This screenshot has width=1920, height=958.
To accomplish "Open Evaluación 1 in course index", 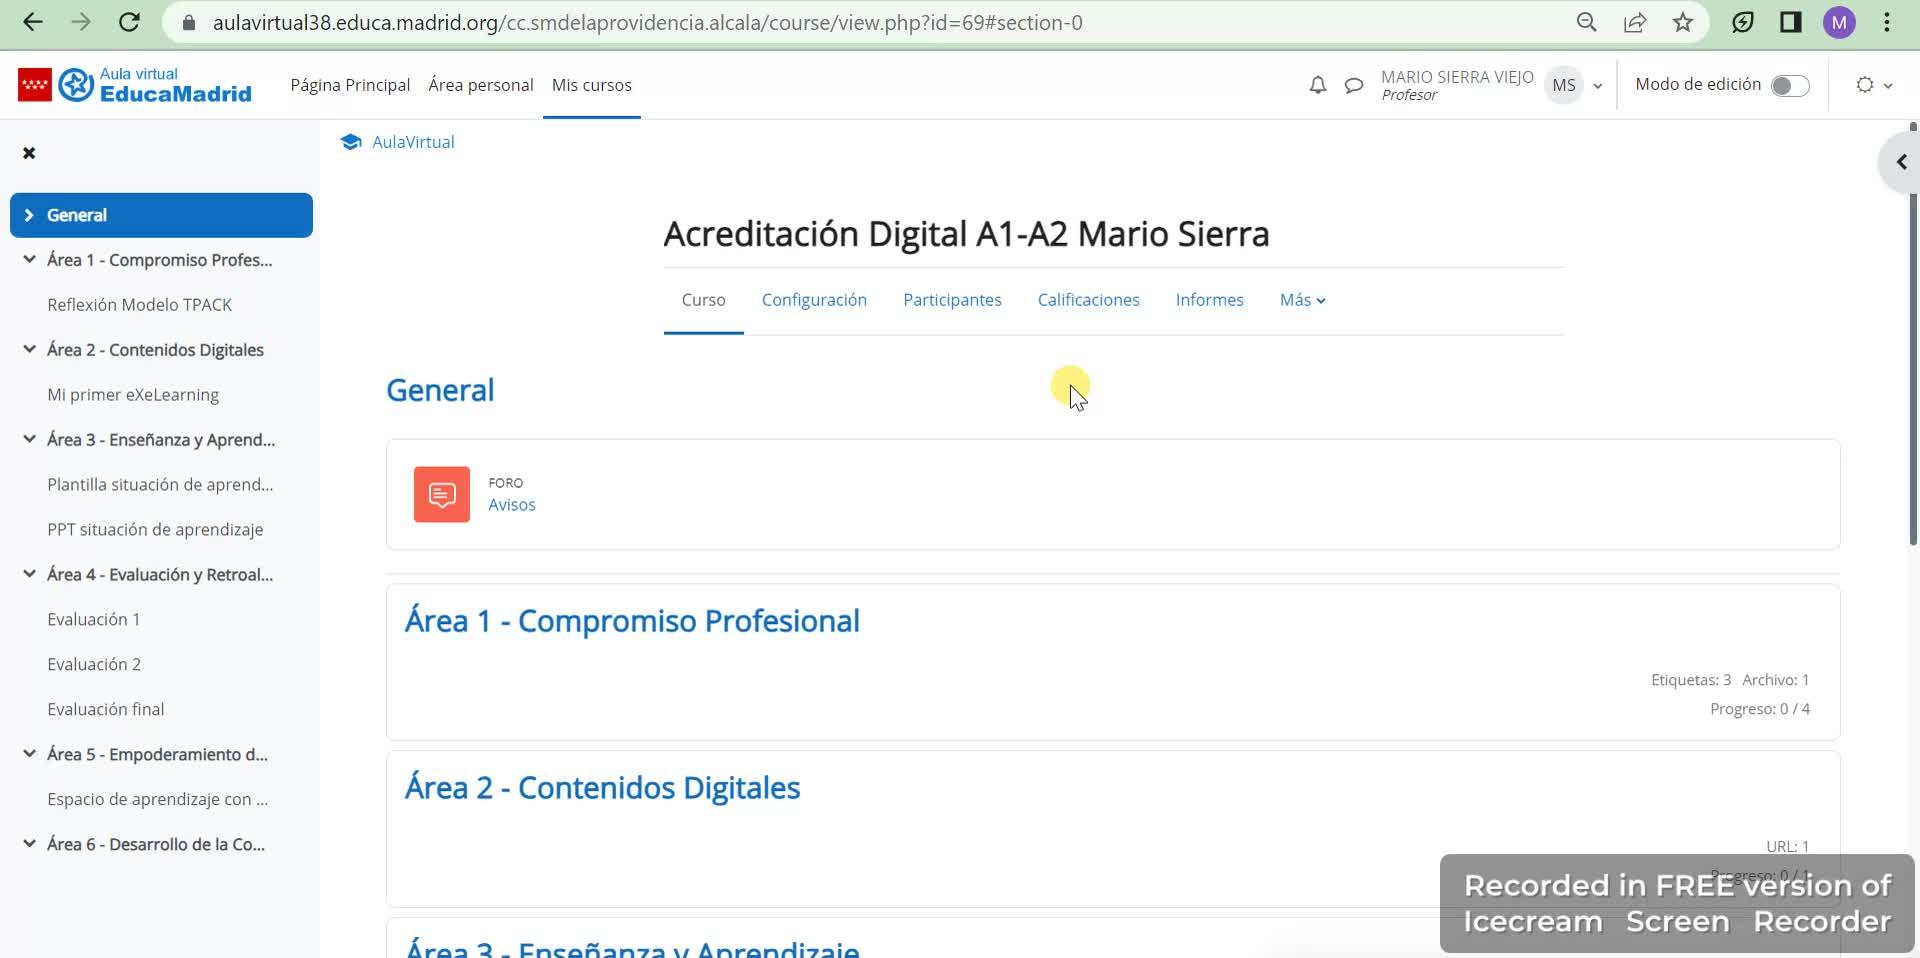I will [x=94, y=619].
